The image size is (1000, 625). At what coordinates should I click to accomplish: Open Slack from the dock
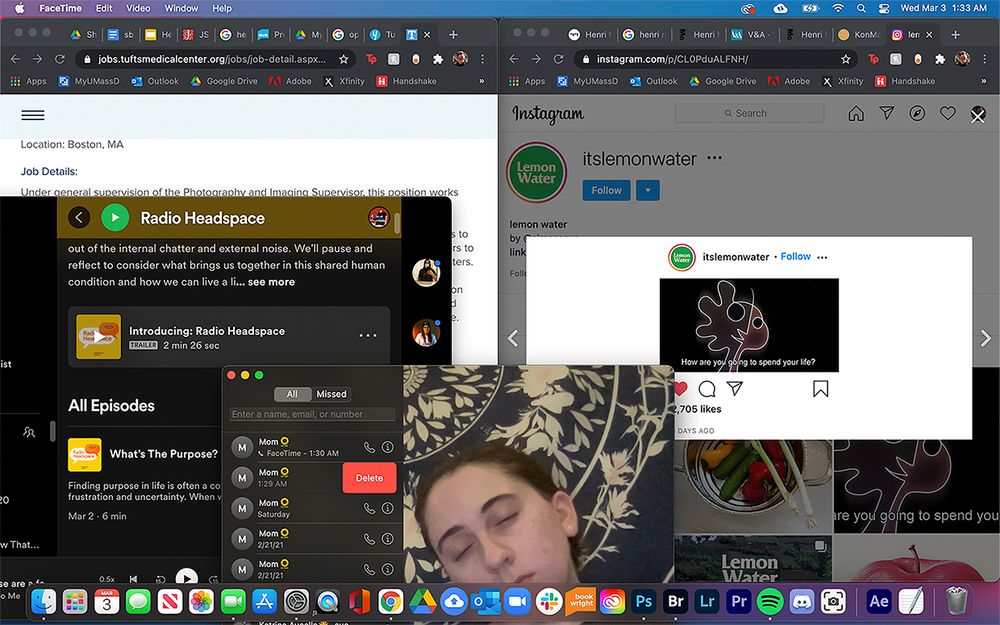click(x=548, y=601)
